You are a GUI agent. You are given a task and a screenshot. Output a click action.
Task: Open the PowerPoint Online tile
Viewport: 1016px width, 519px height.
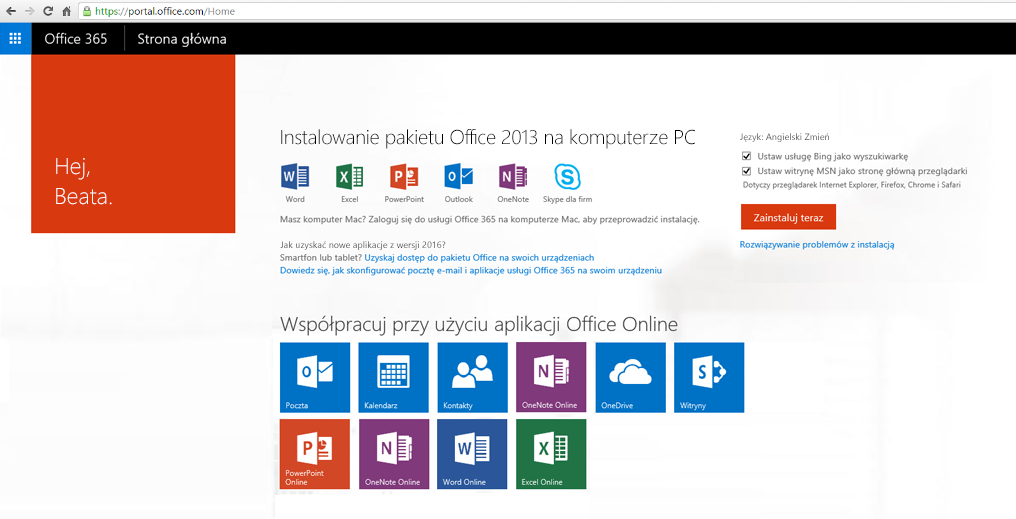315,454
